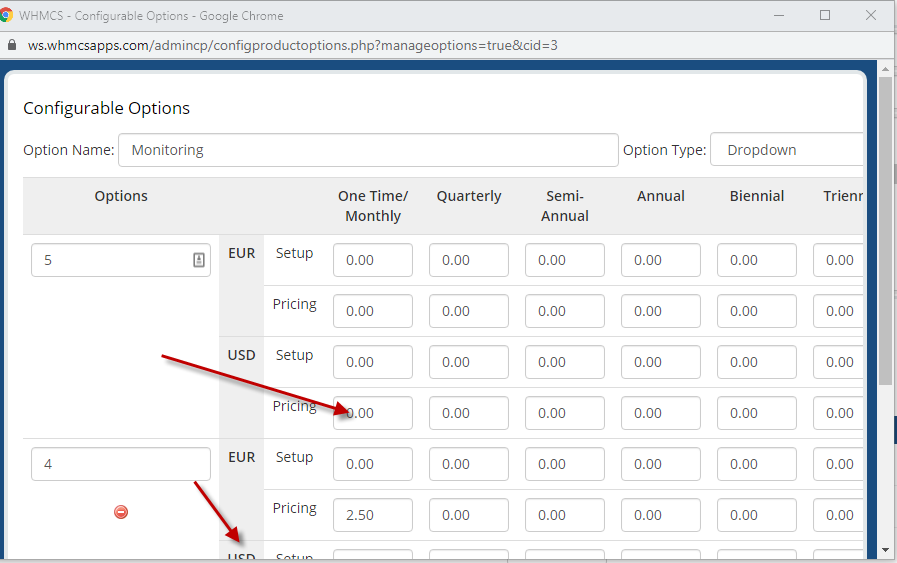Viewport: 897px width, 563px height.
Task: Click the Option Name field containing Monitoring
Action: click(367, 150)
